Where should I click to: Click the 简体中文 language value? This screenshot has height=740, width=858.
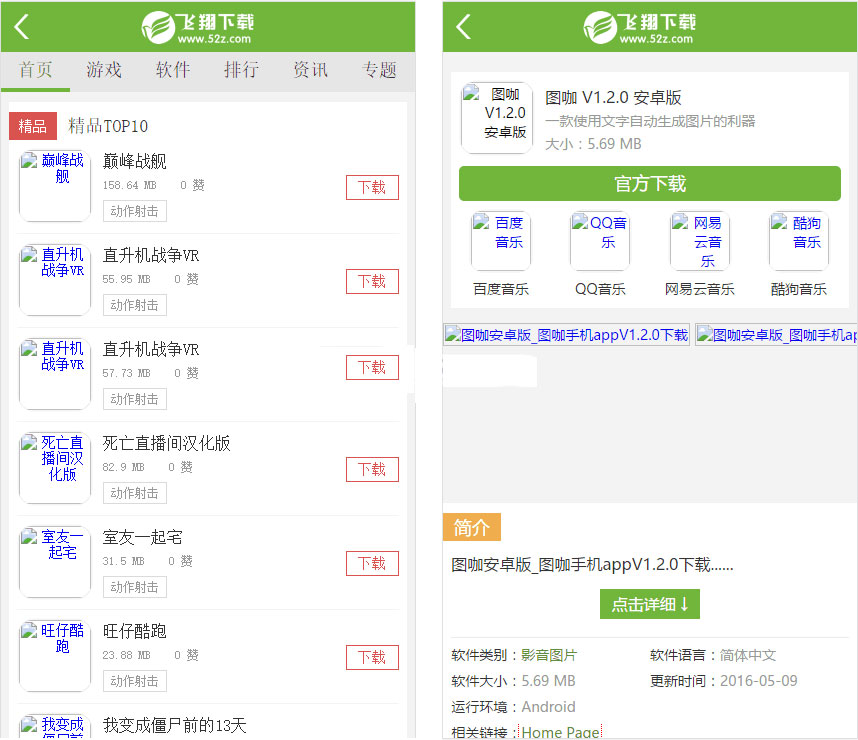click(747, 655)
